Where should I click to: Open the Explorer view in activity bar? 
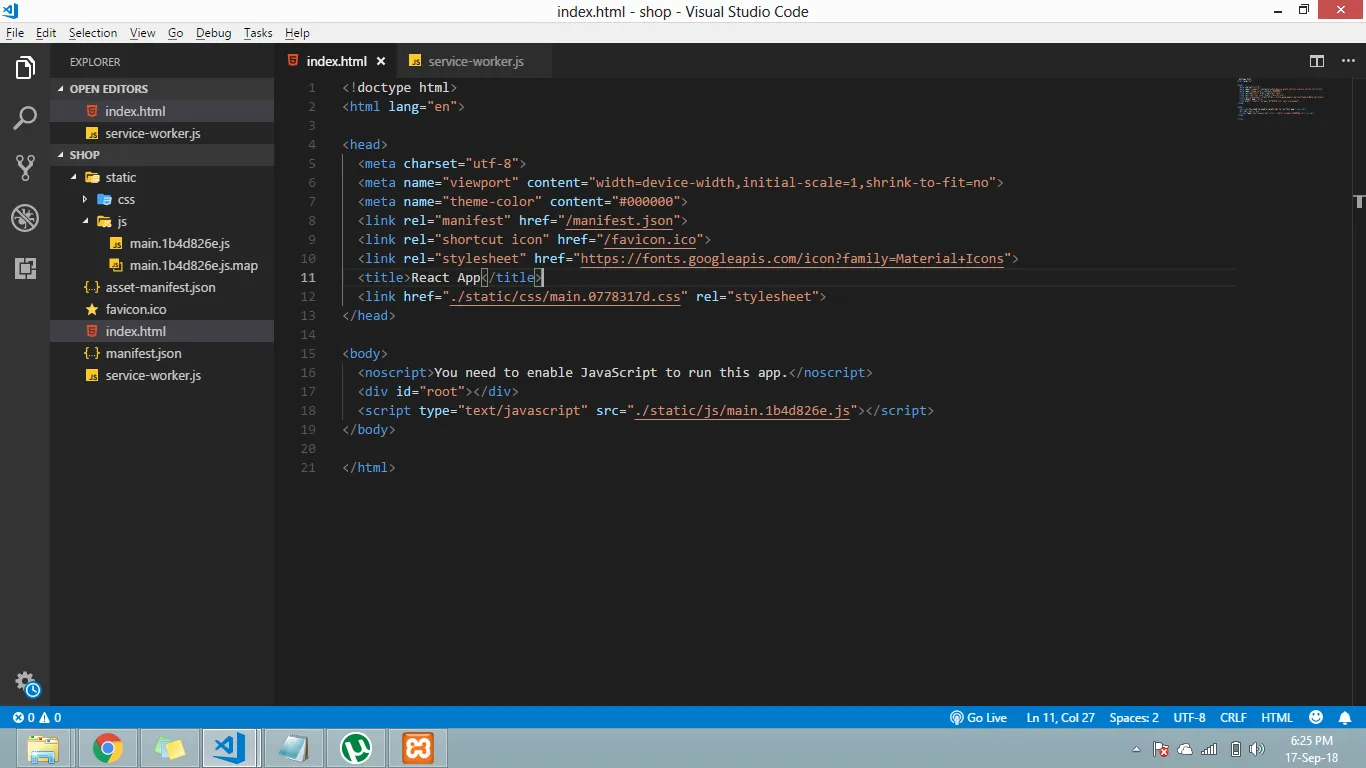tap(25, 68)
